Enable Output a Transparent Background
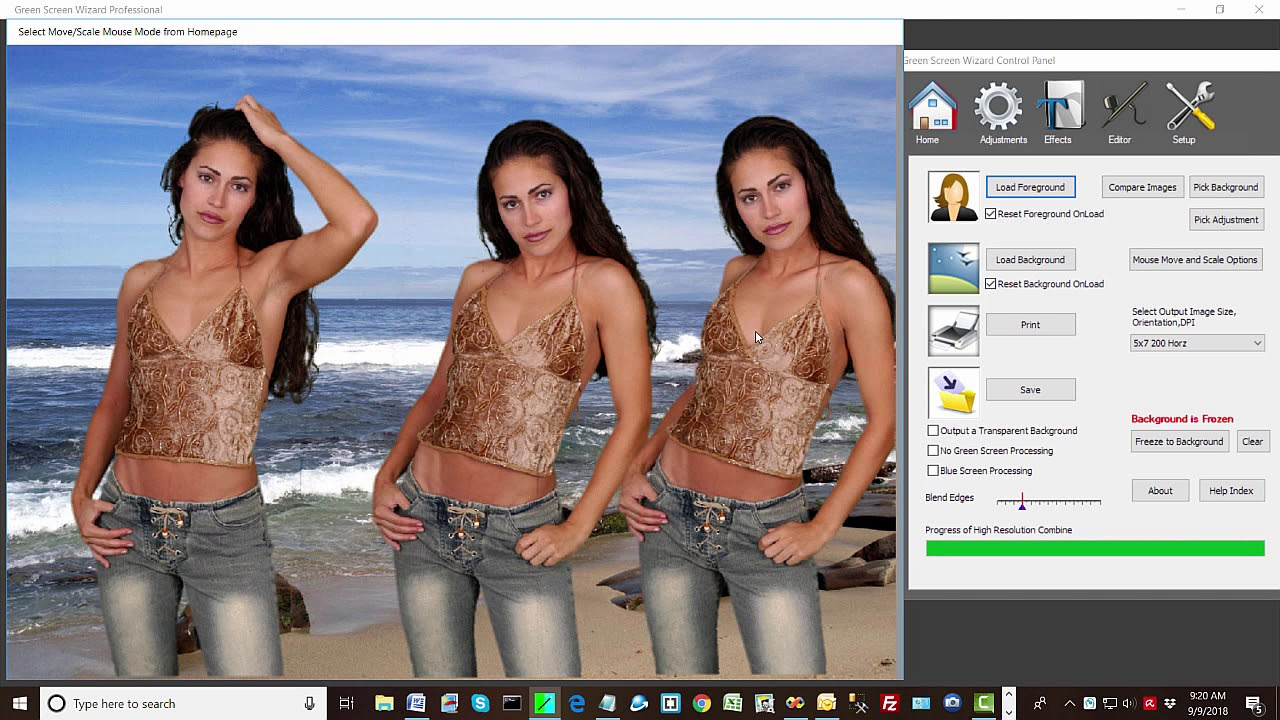The image size is (1280, 720). pyautogui.click(x=933, y=431)
